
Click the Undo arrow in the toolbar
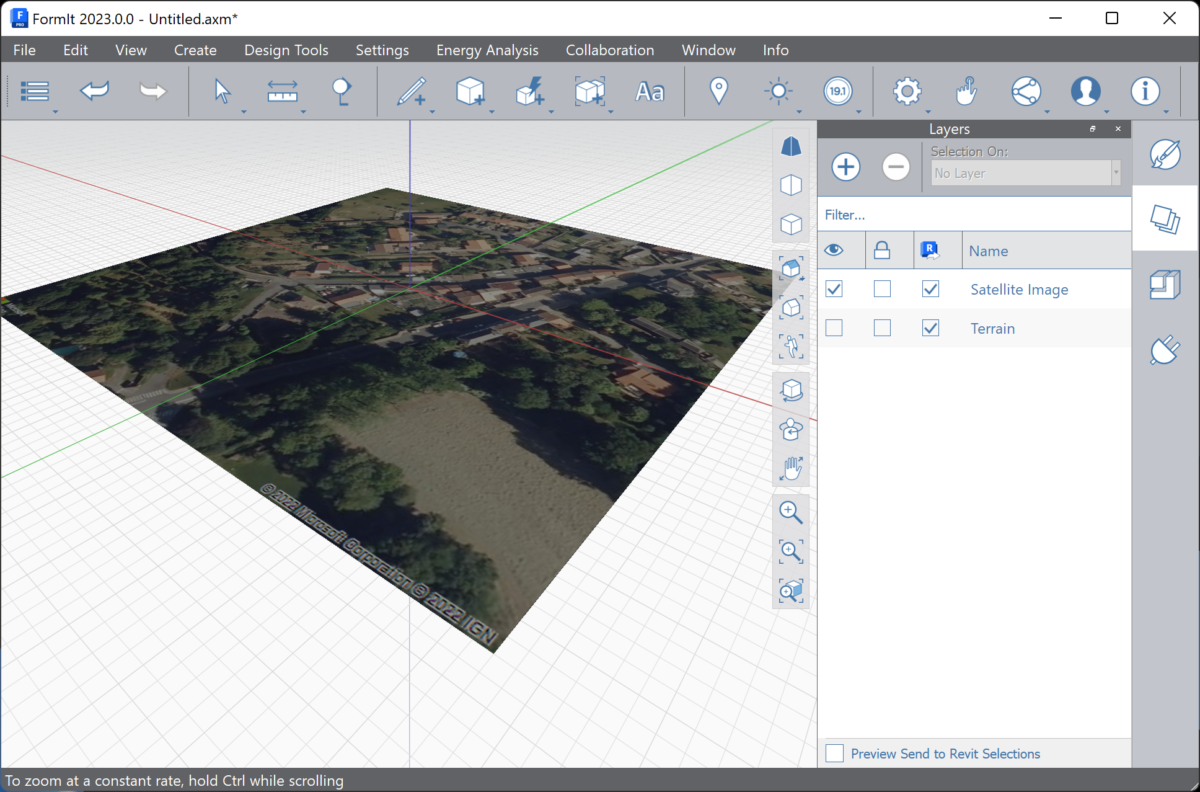click(x=94, y=92)
